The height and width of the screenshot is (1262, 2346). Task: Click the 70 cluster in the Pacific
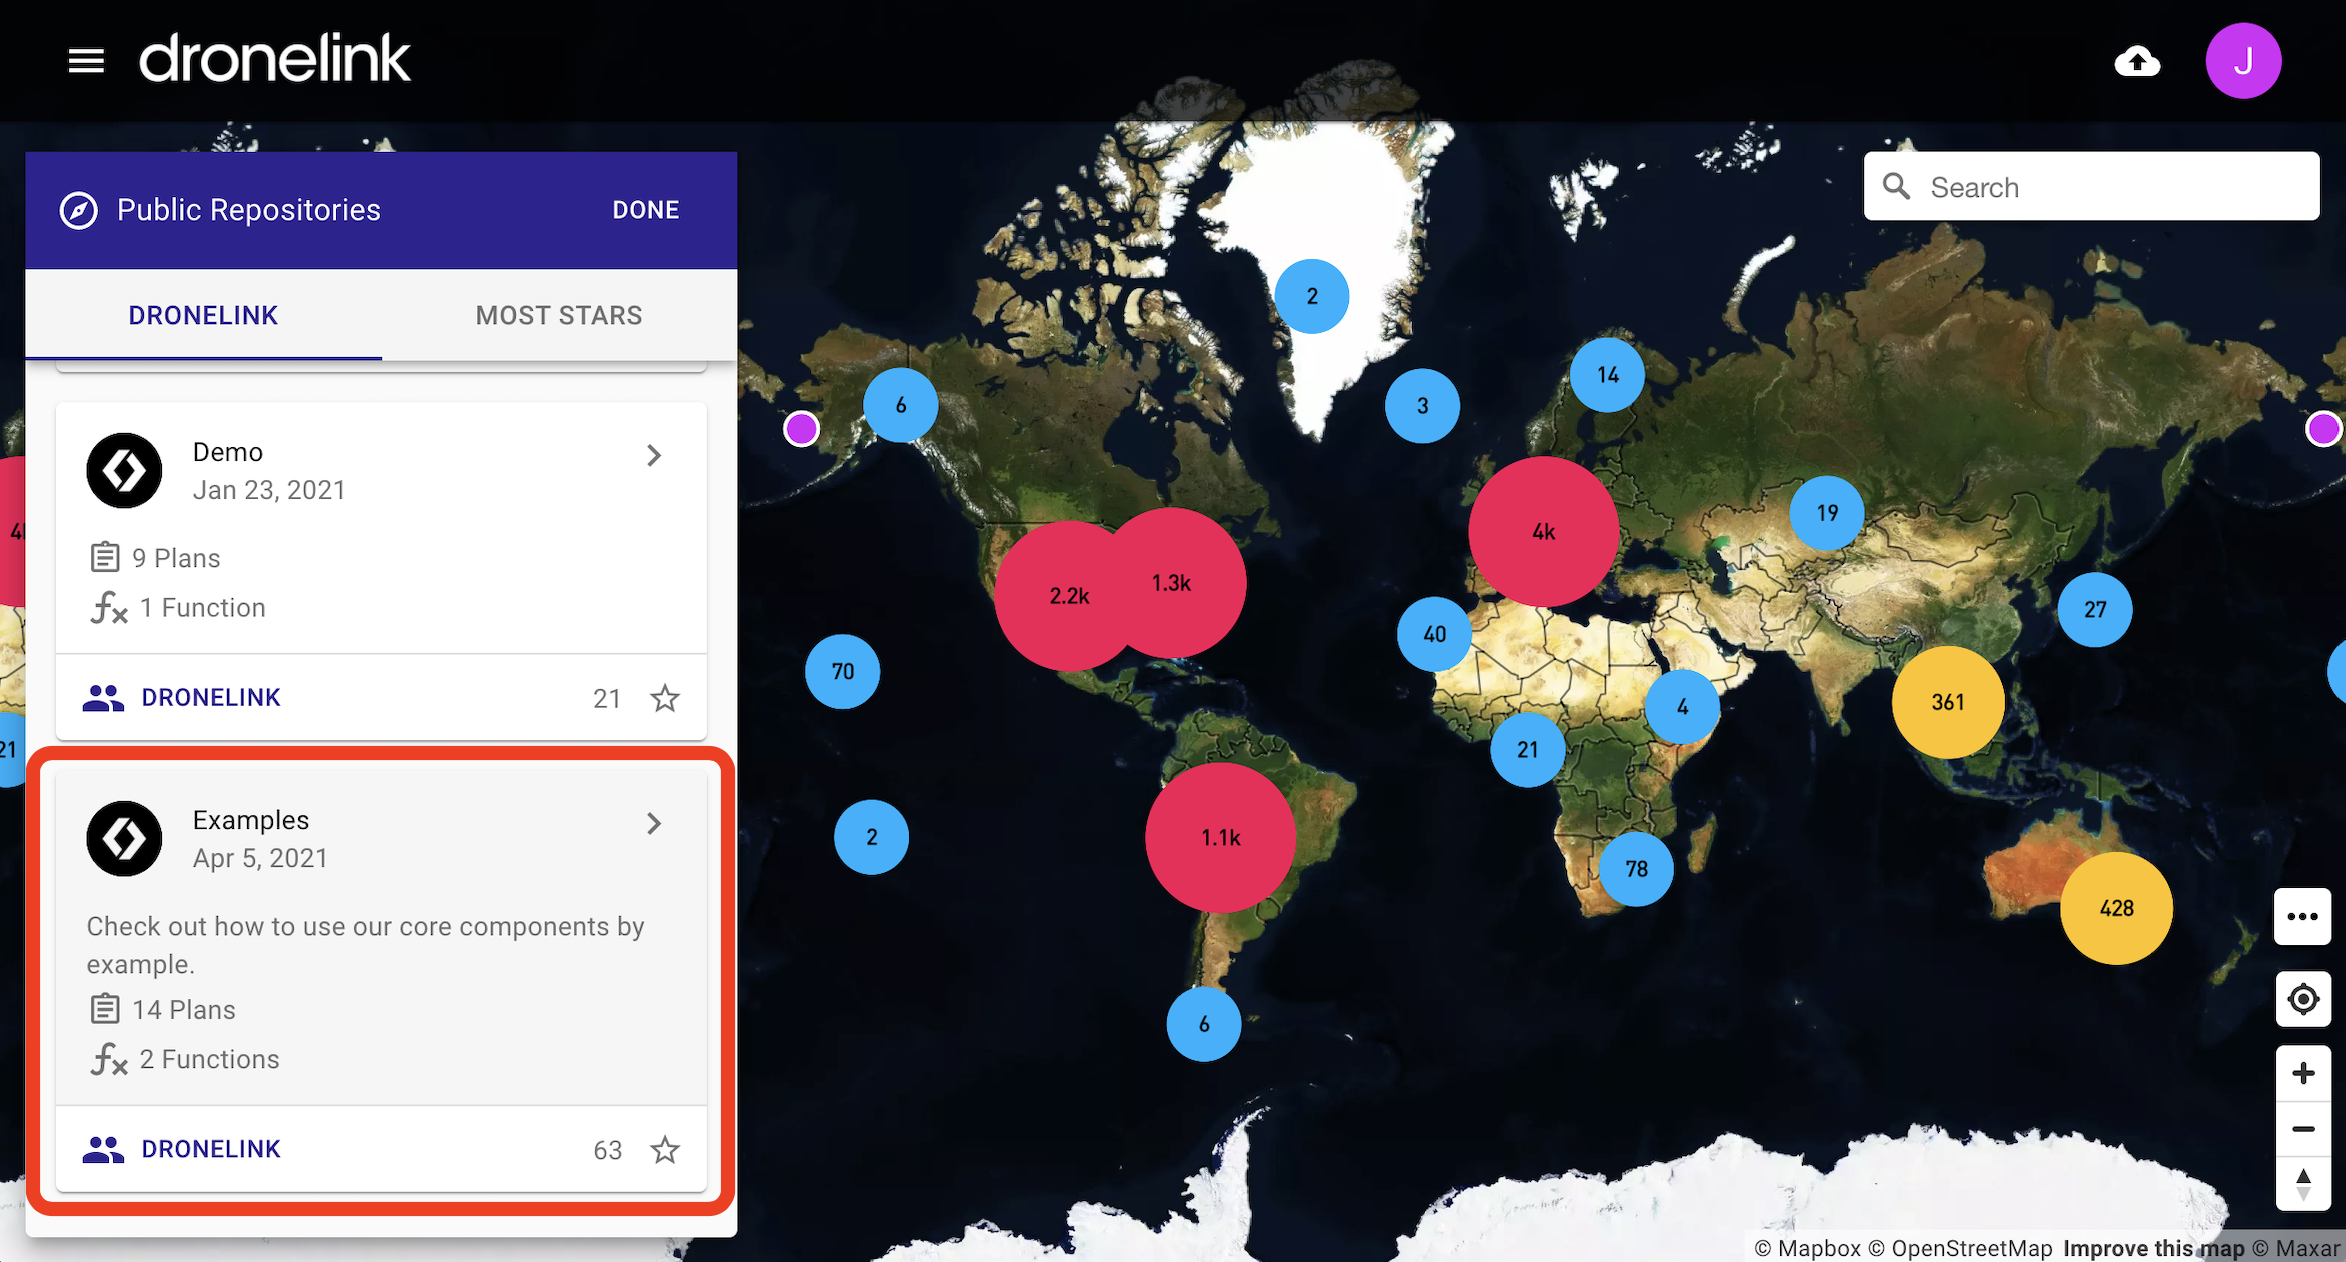coord(843,671)
